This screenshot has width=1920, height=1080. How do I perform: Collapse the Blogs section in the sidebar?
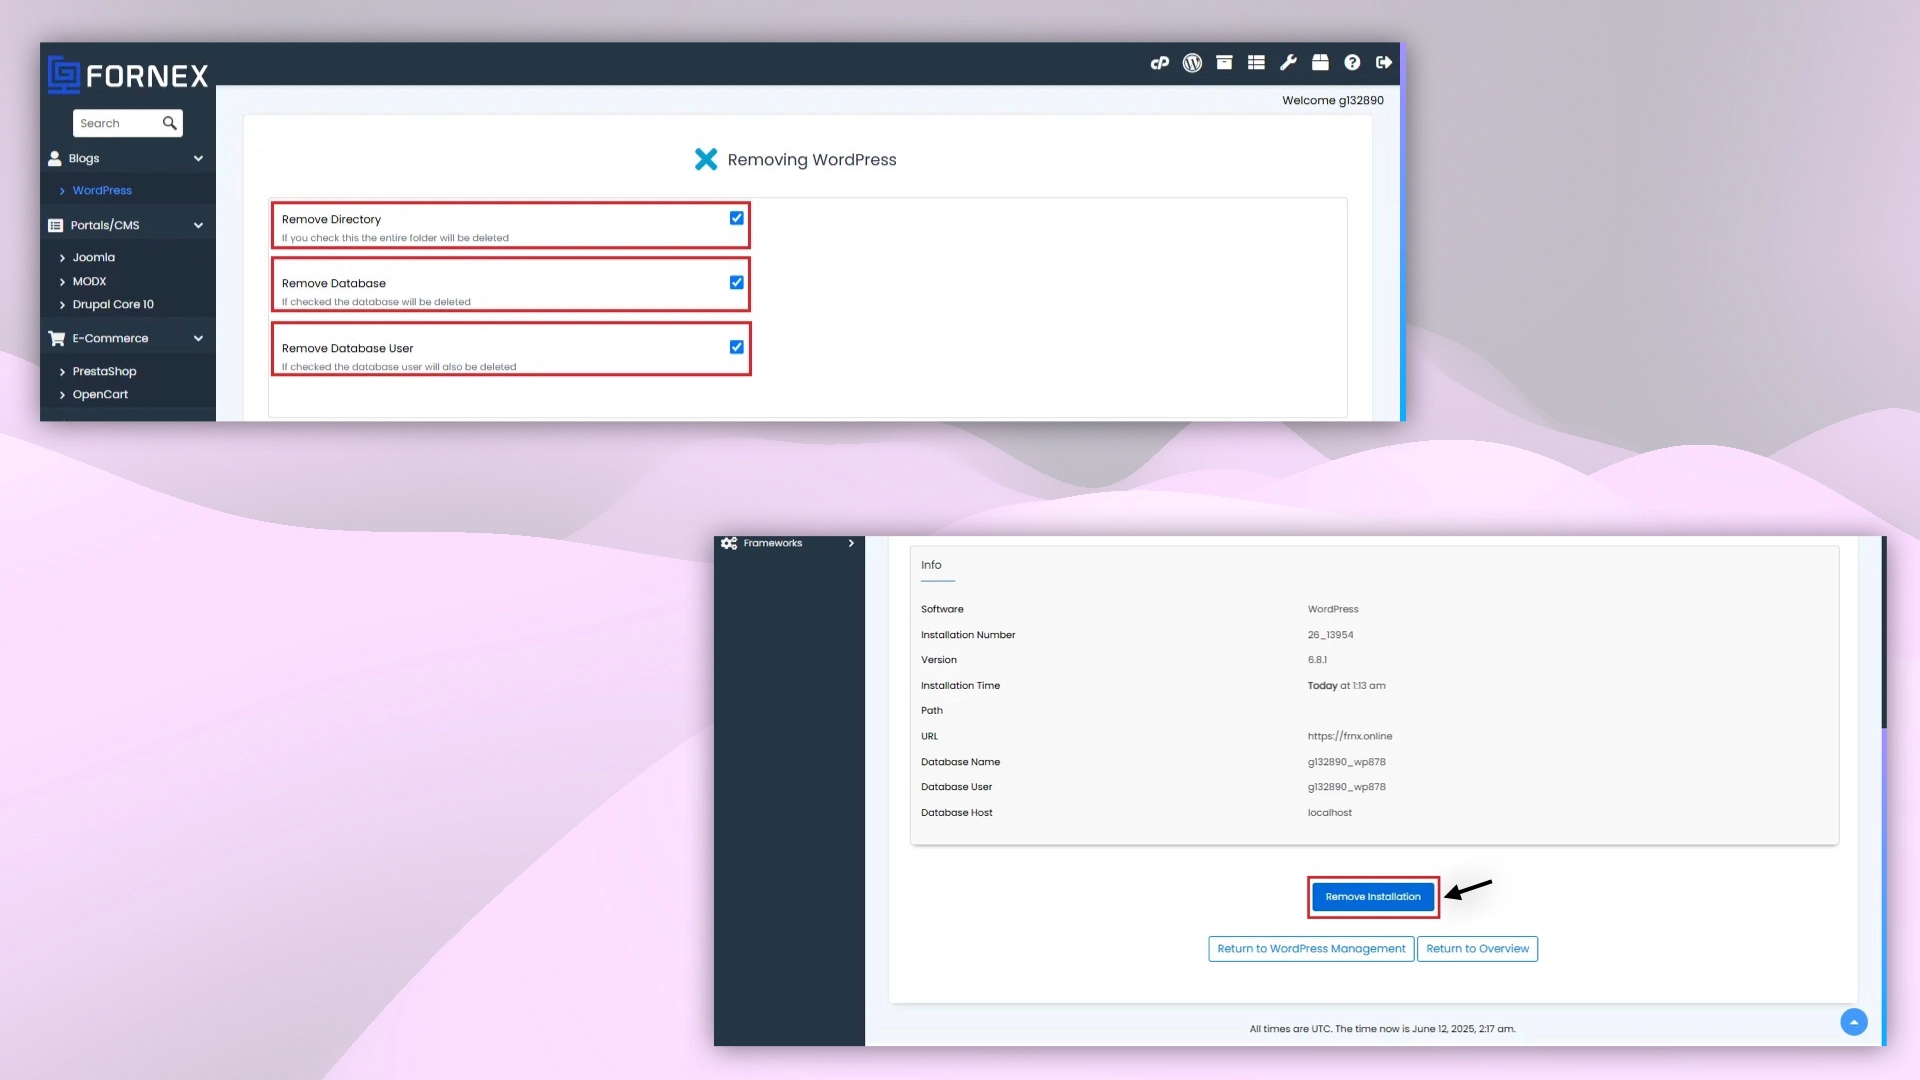point(198,158)
